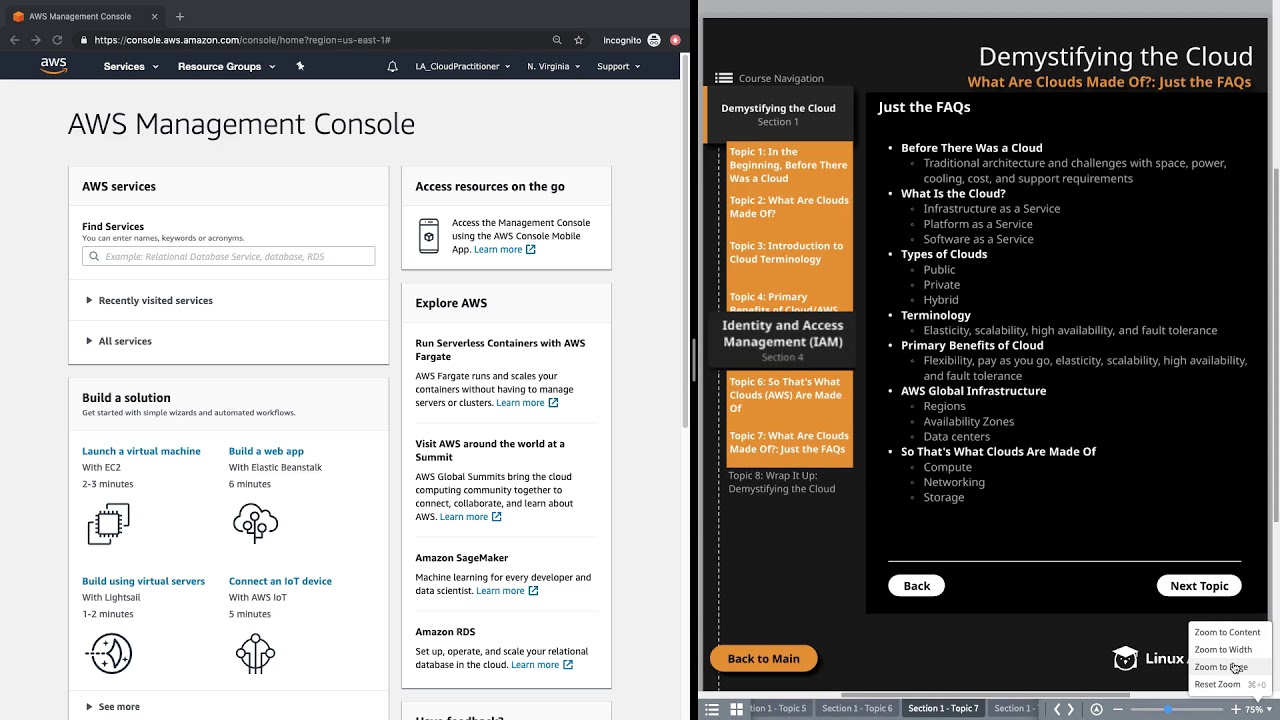Click the browser back arrow
The height and width of the screenshot is (720, 1280).
[14, 40]
